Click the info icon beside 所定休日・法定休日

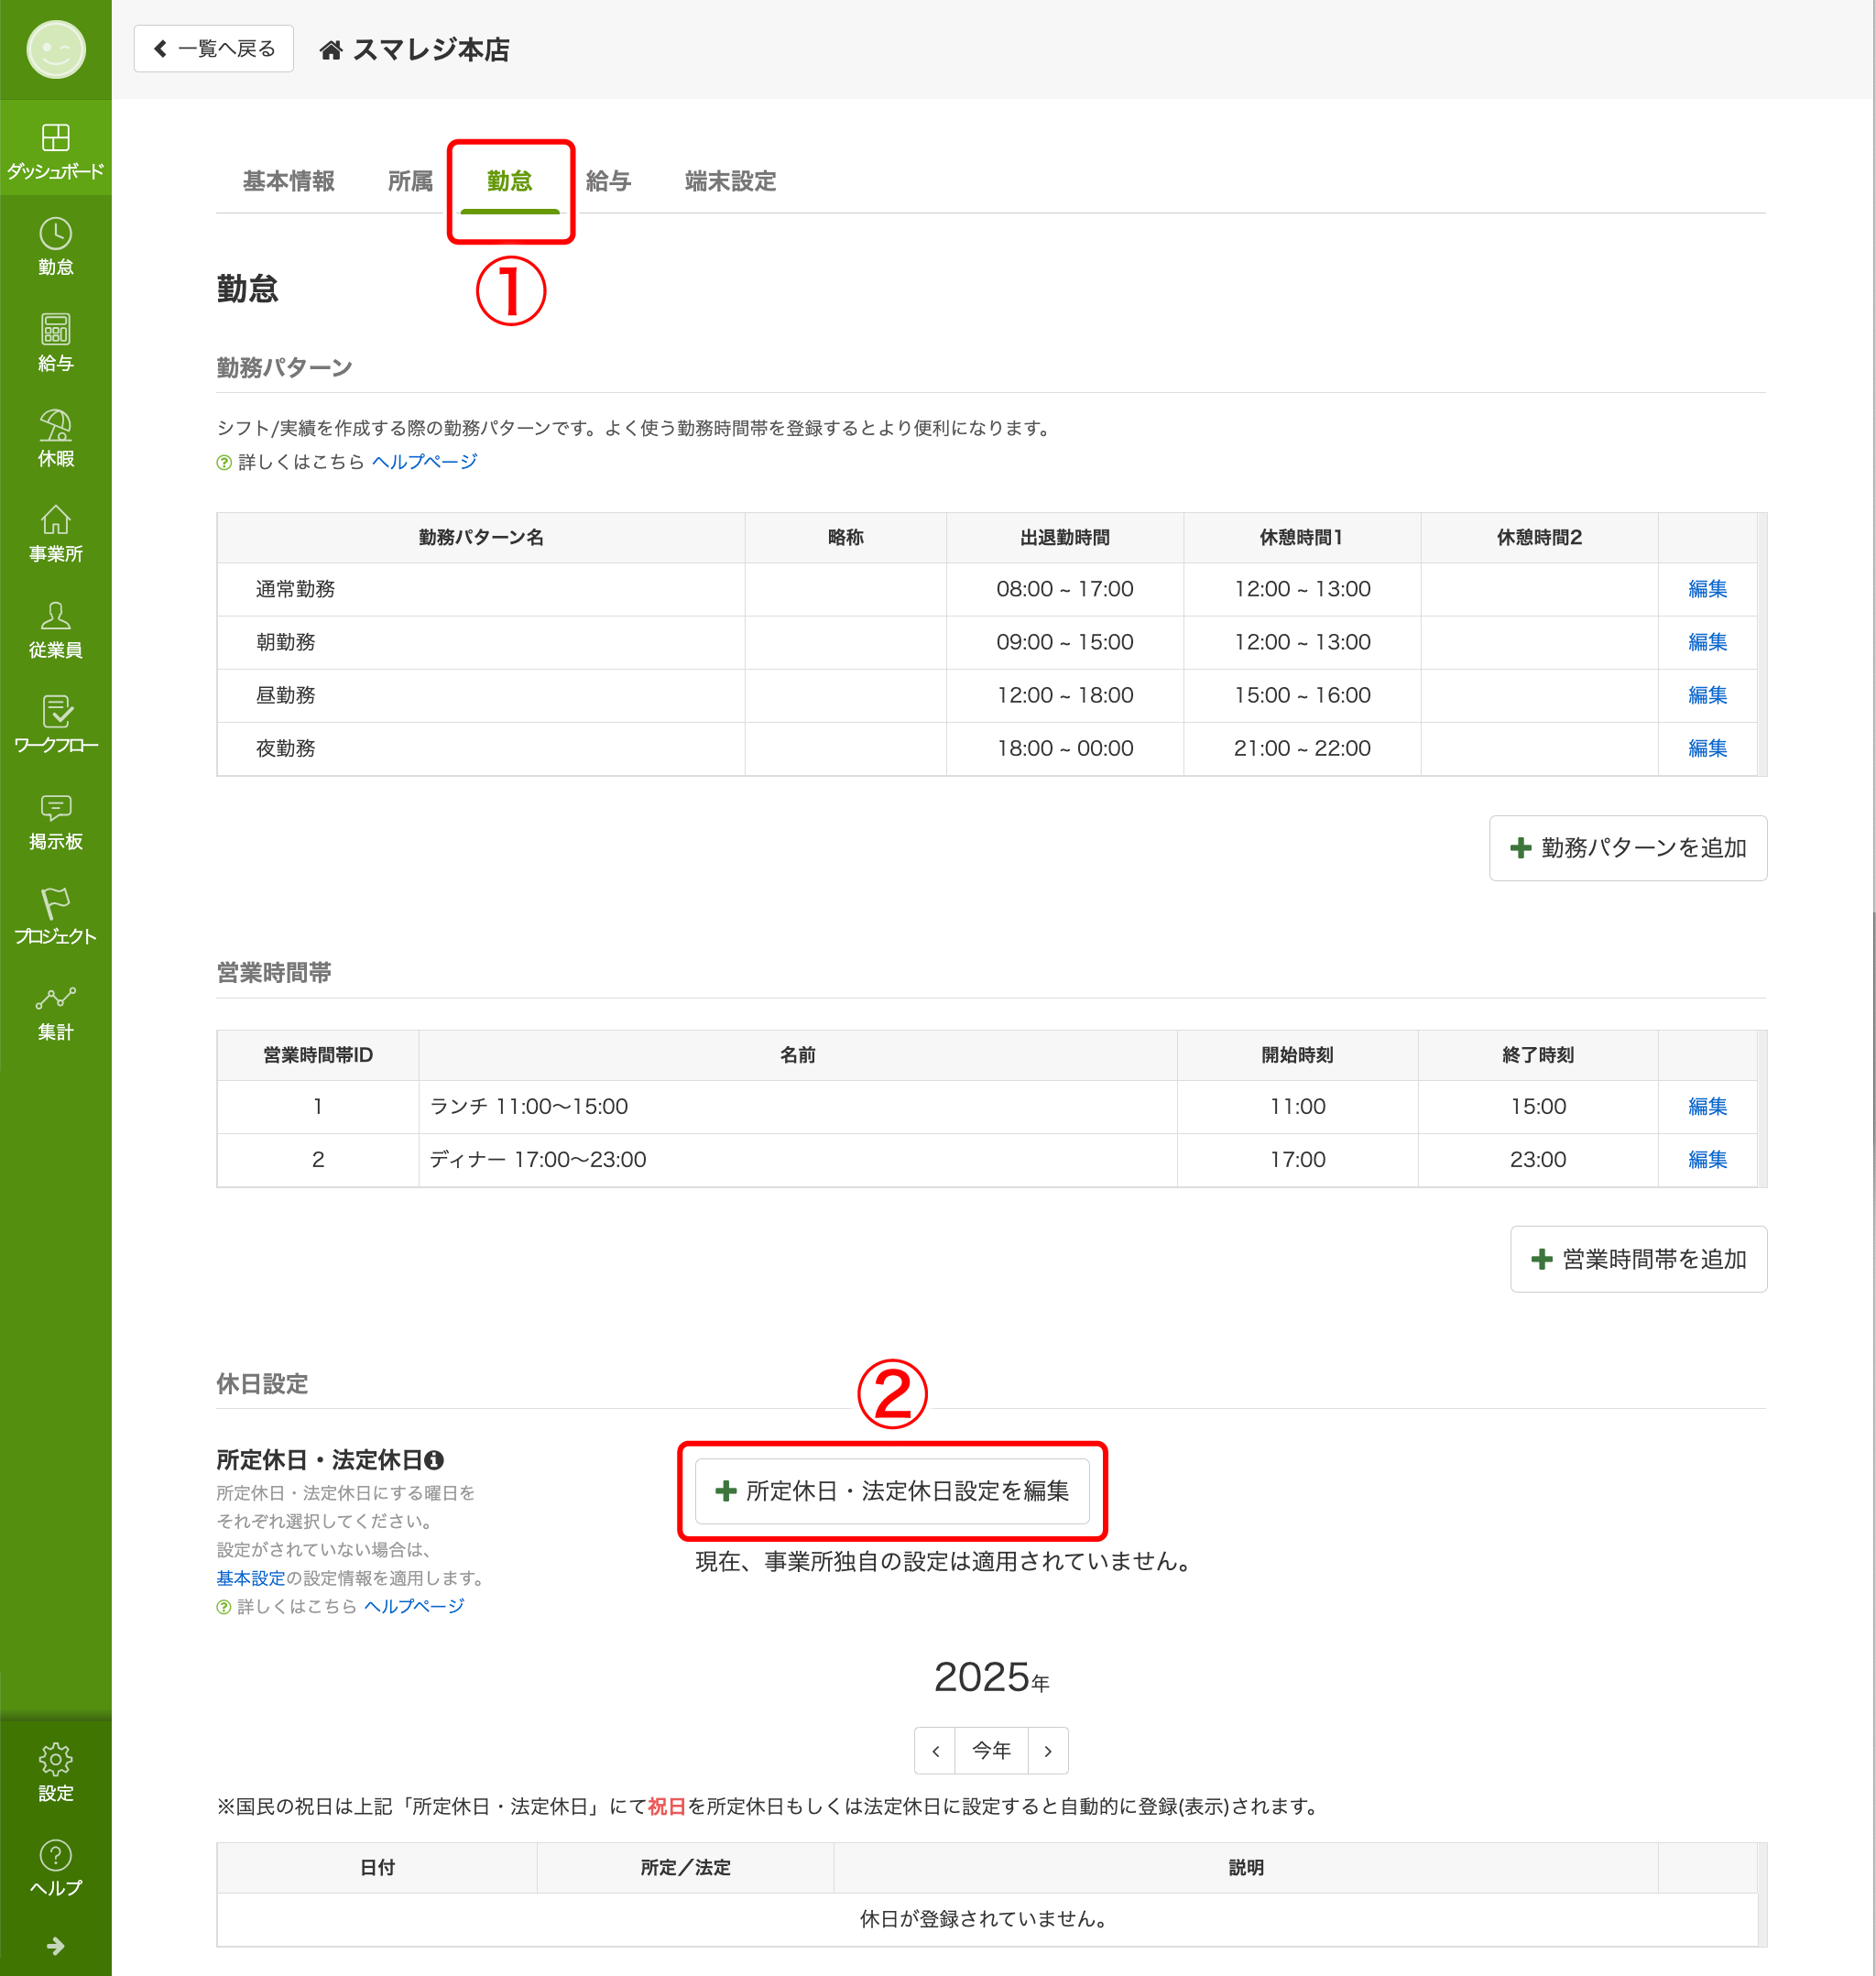434,1460
